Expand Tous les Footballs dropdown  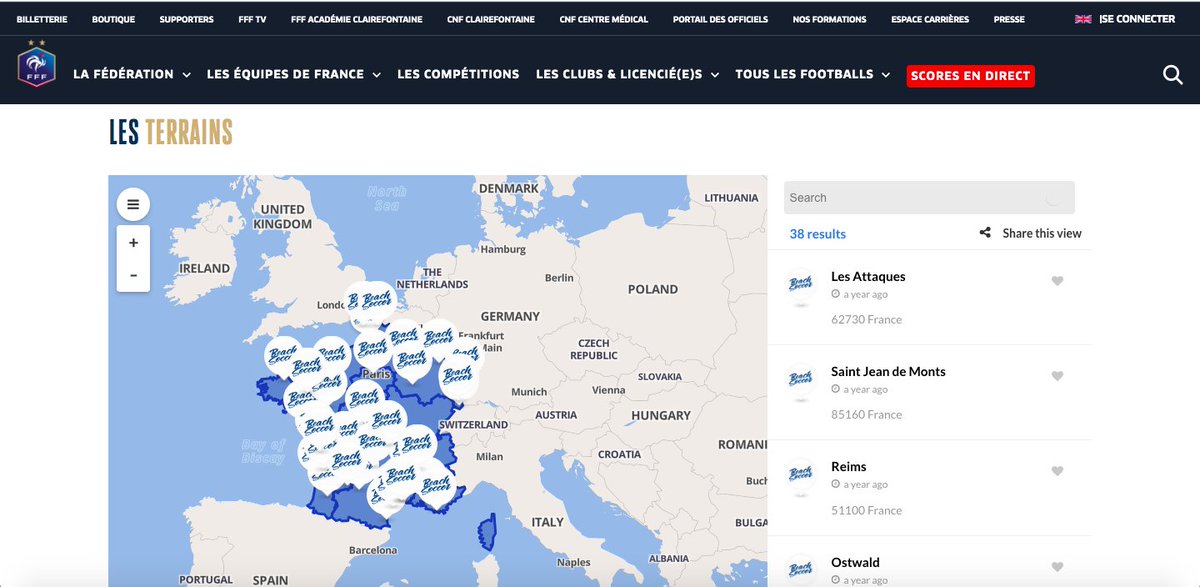coord(813,74)
